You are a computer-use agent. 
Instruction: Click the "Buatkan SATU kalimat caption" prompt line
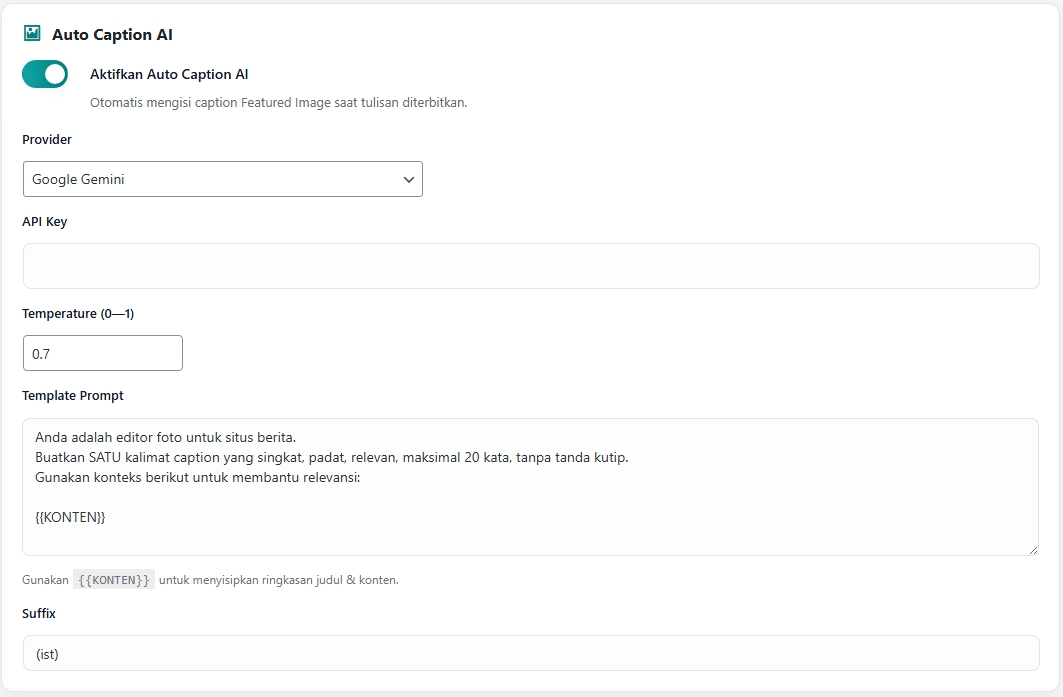[x=331, y=457]
